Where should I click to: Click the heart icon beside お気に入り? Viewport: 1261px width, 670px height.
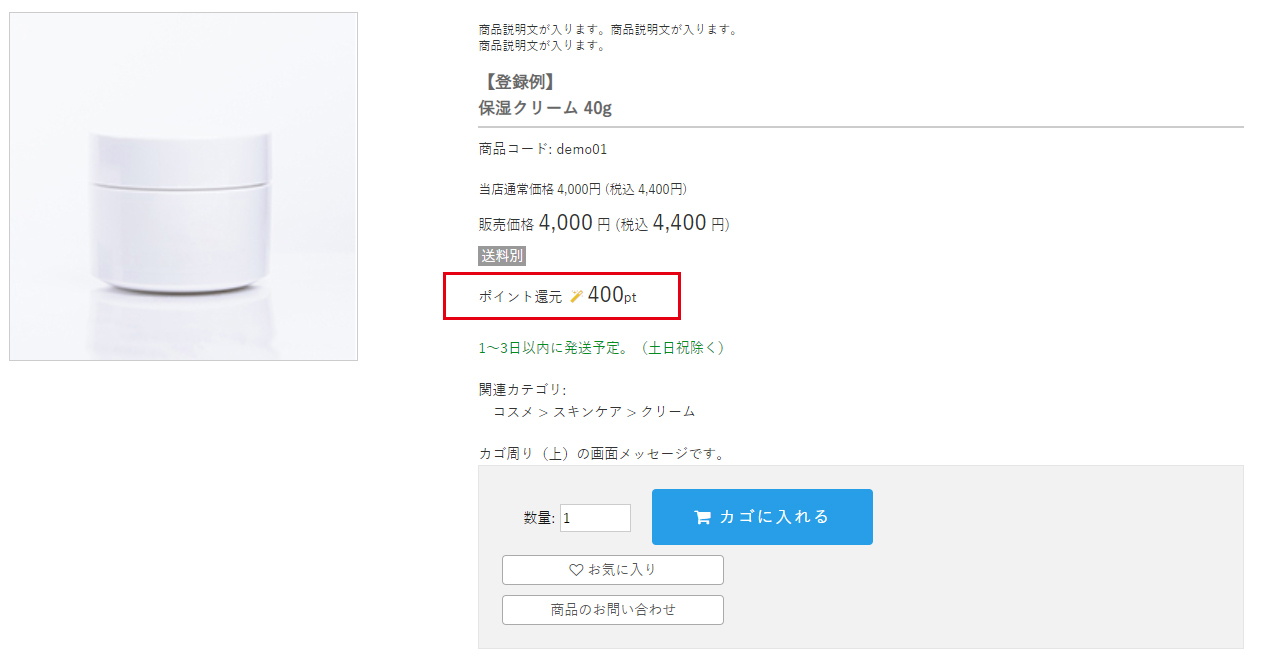(x=576, y=570)
